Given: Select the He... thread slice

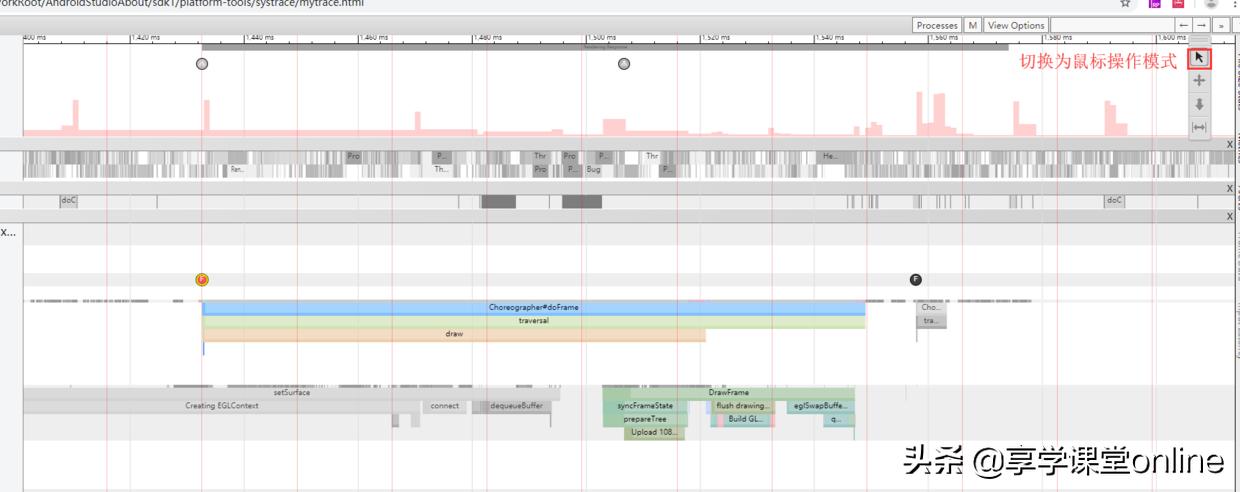Looking at the screenshot, I should coord(831,157).
